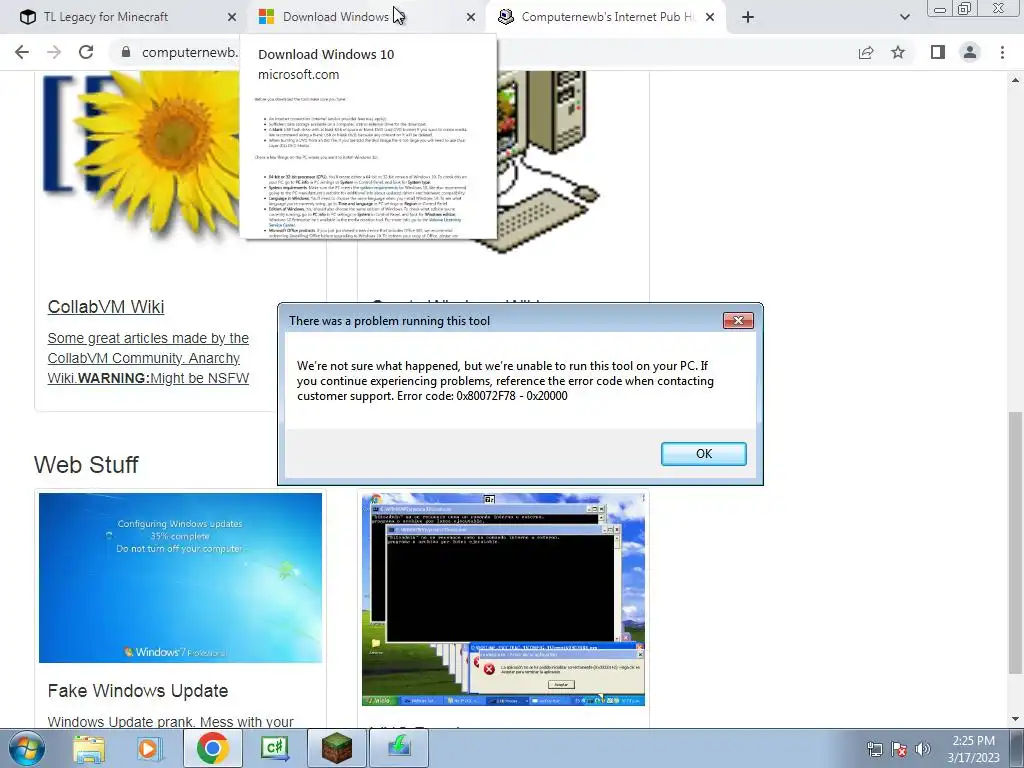Open the CollabVM Wiki link

coord(106,307)
